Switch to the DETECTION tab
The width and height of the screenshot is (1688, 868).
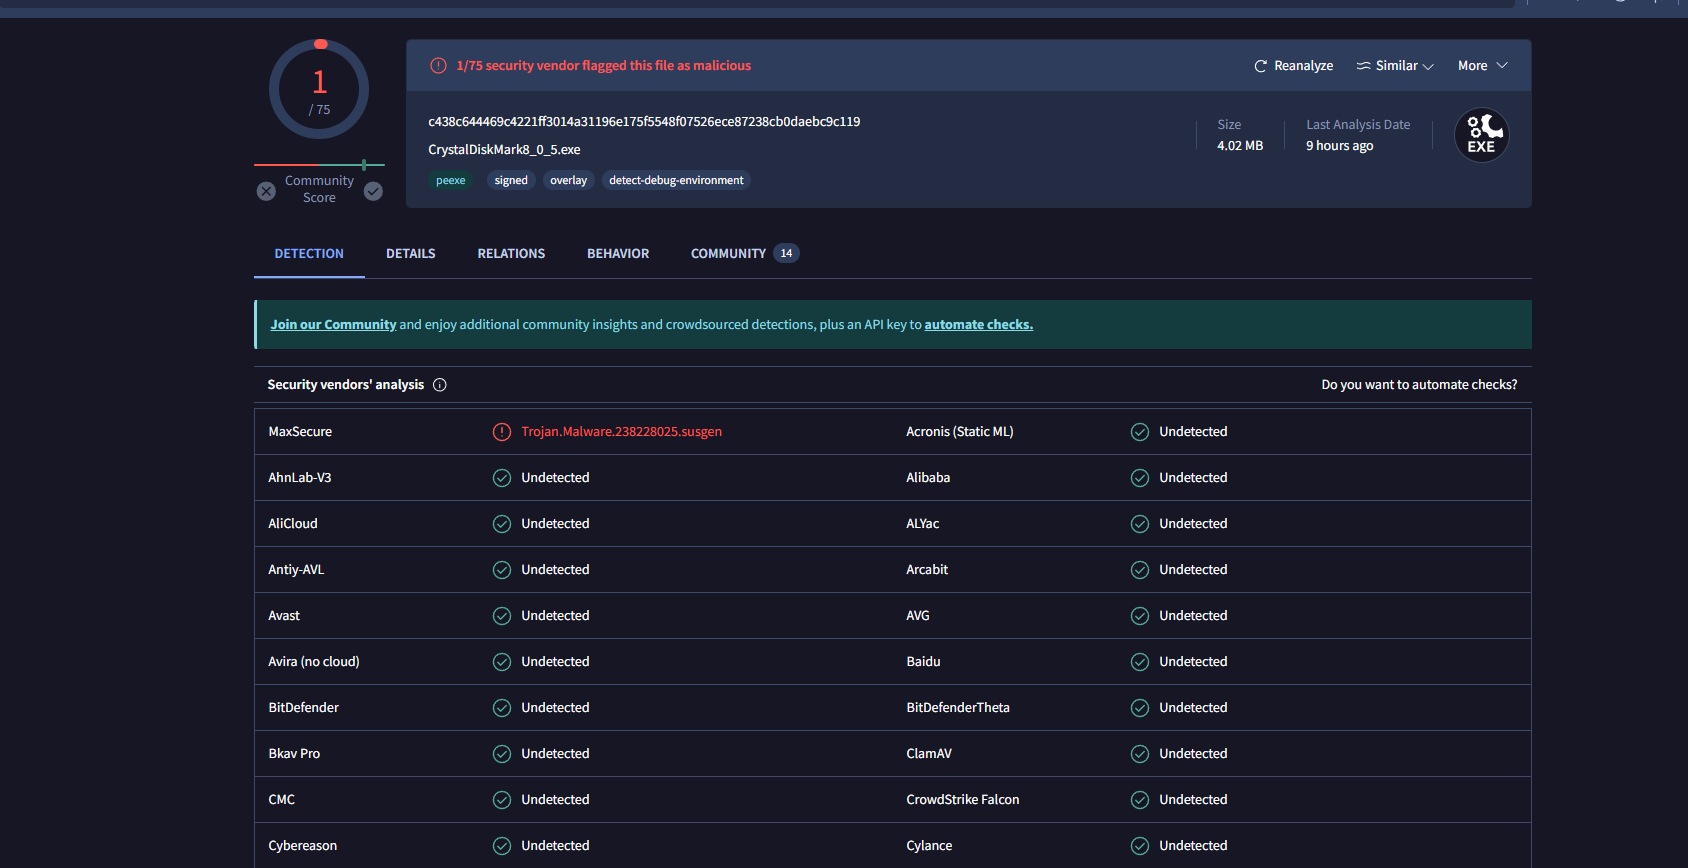(309, 254)
